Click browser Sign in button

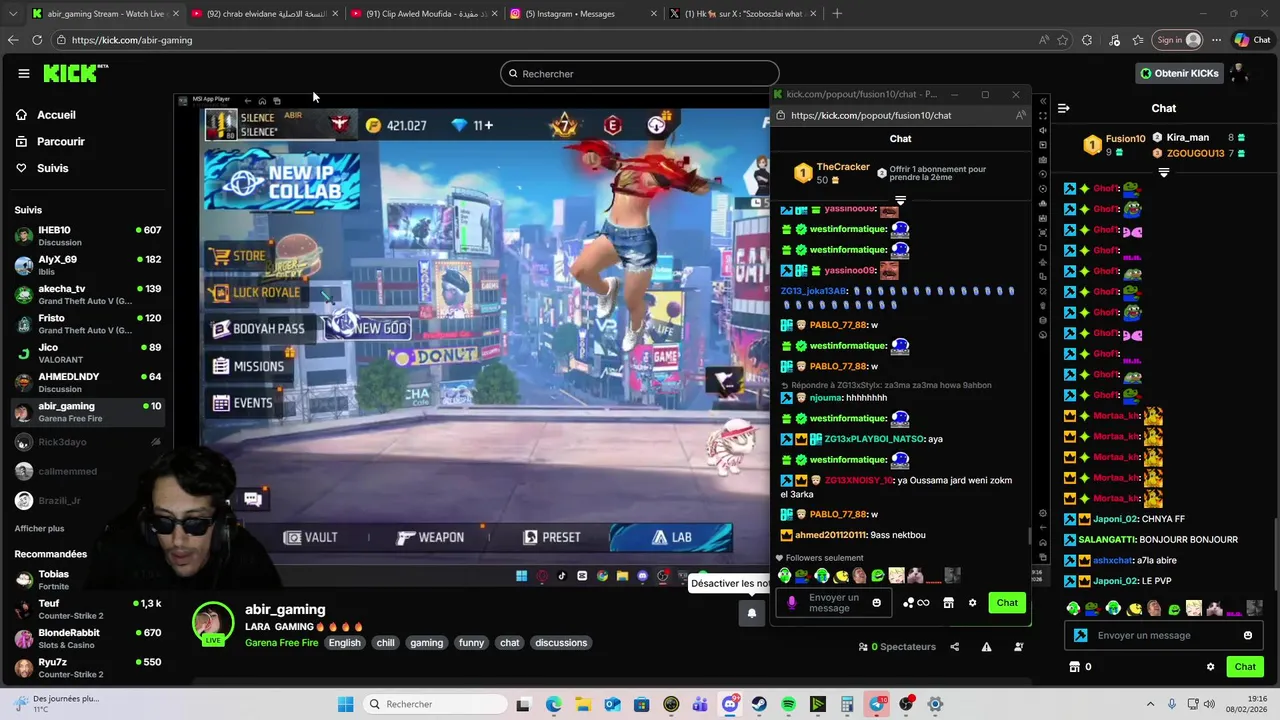pyautogui.click(x=1178, y=40)
